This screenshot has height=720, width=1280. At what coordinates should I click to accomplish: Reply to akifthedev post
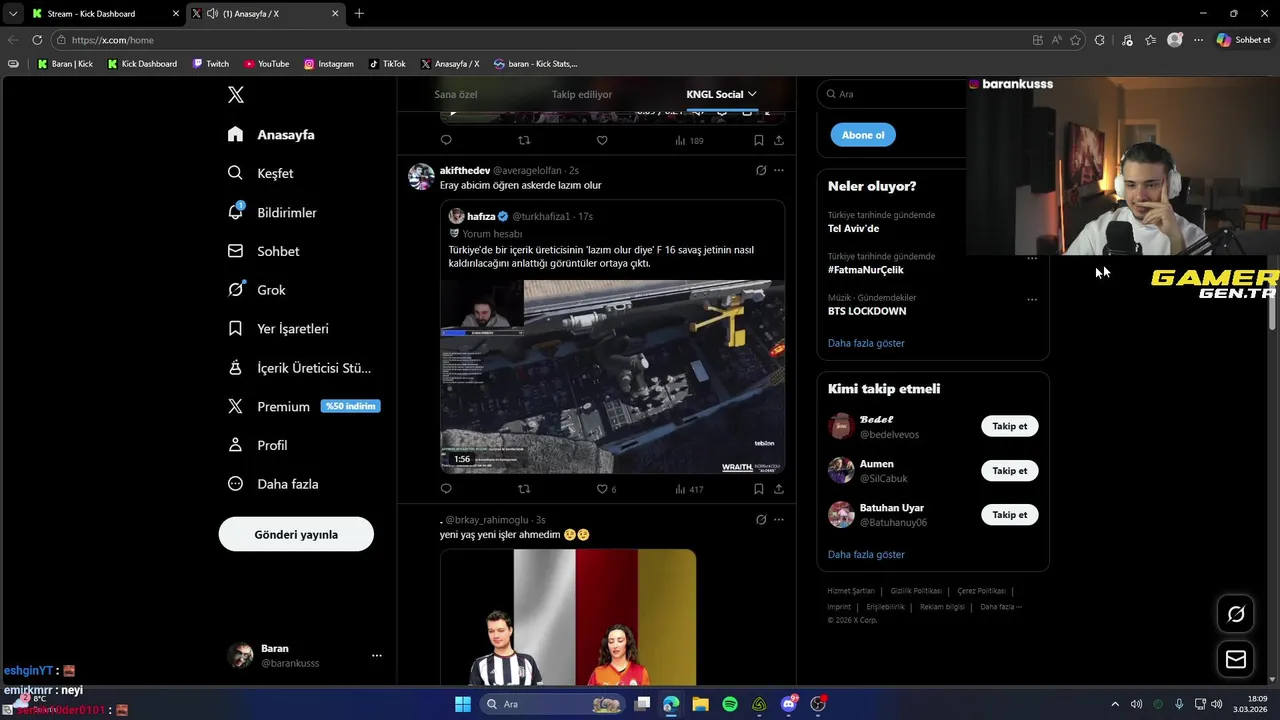pos(446,489)
